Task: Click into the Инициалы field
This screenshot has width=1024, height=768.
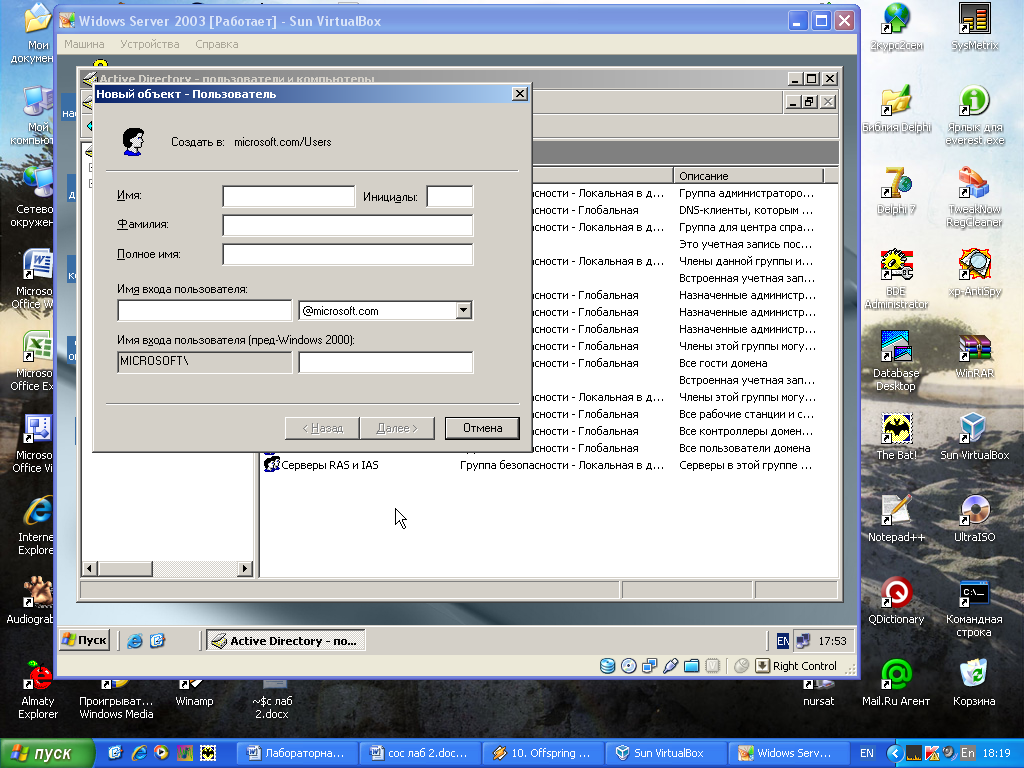Action: [x=449, y=196]
